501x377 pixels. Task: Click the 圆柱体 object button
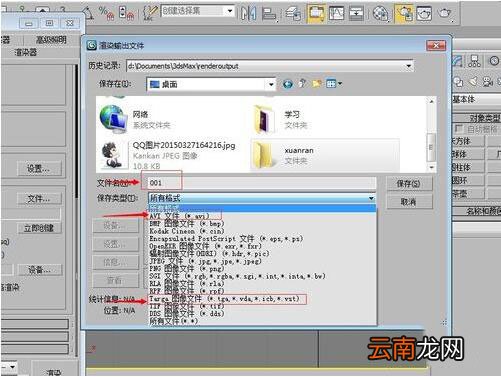[x=468, y=167]
